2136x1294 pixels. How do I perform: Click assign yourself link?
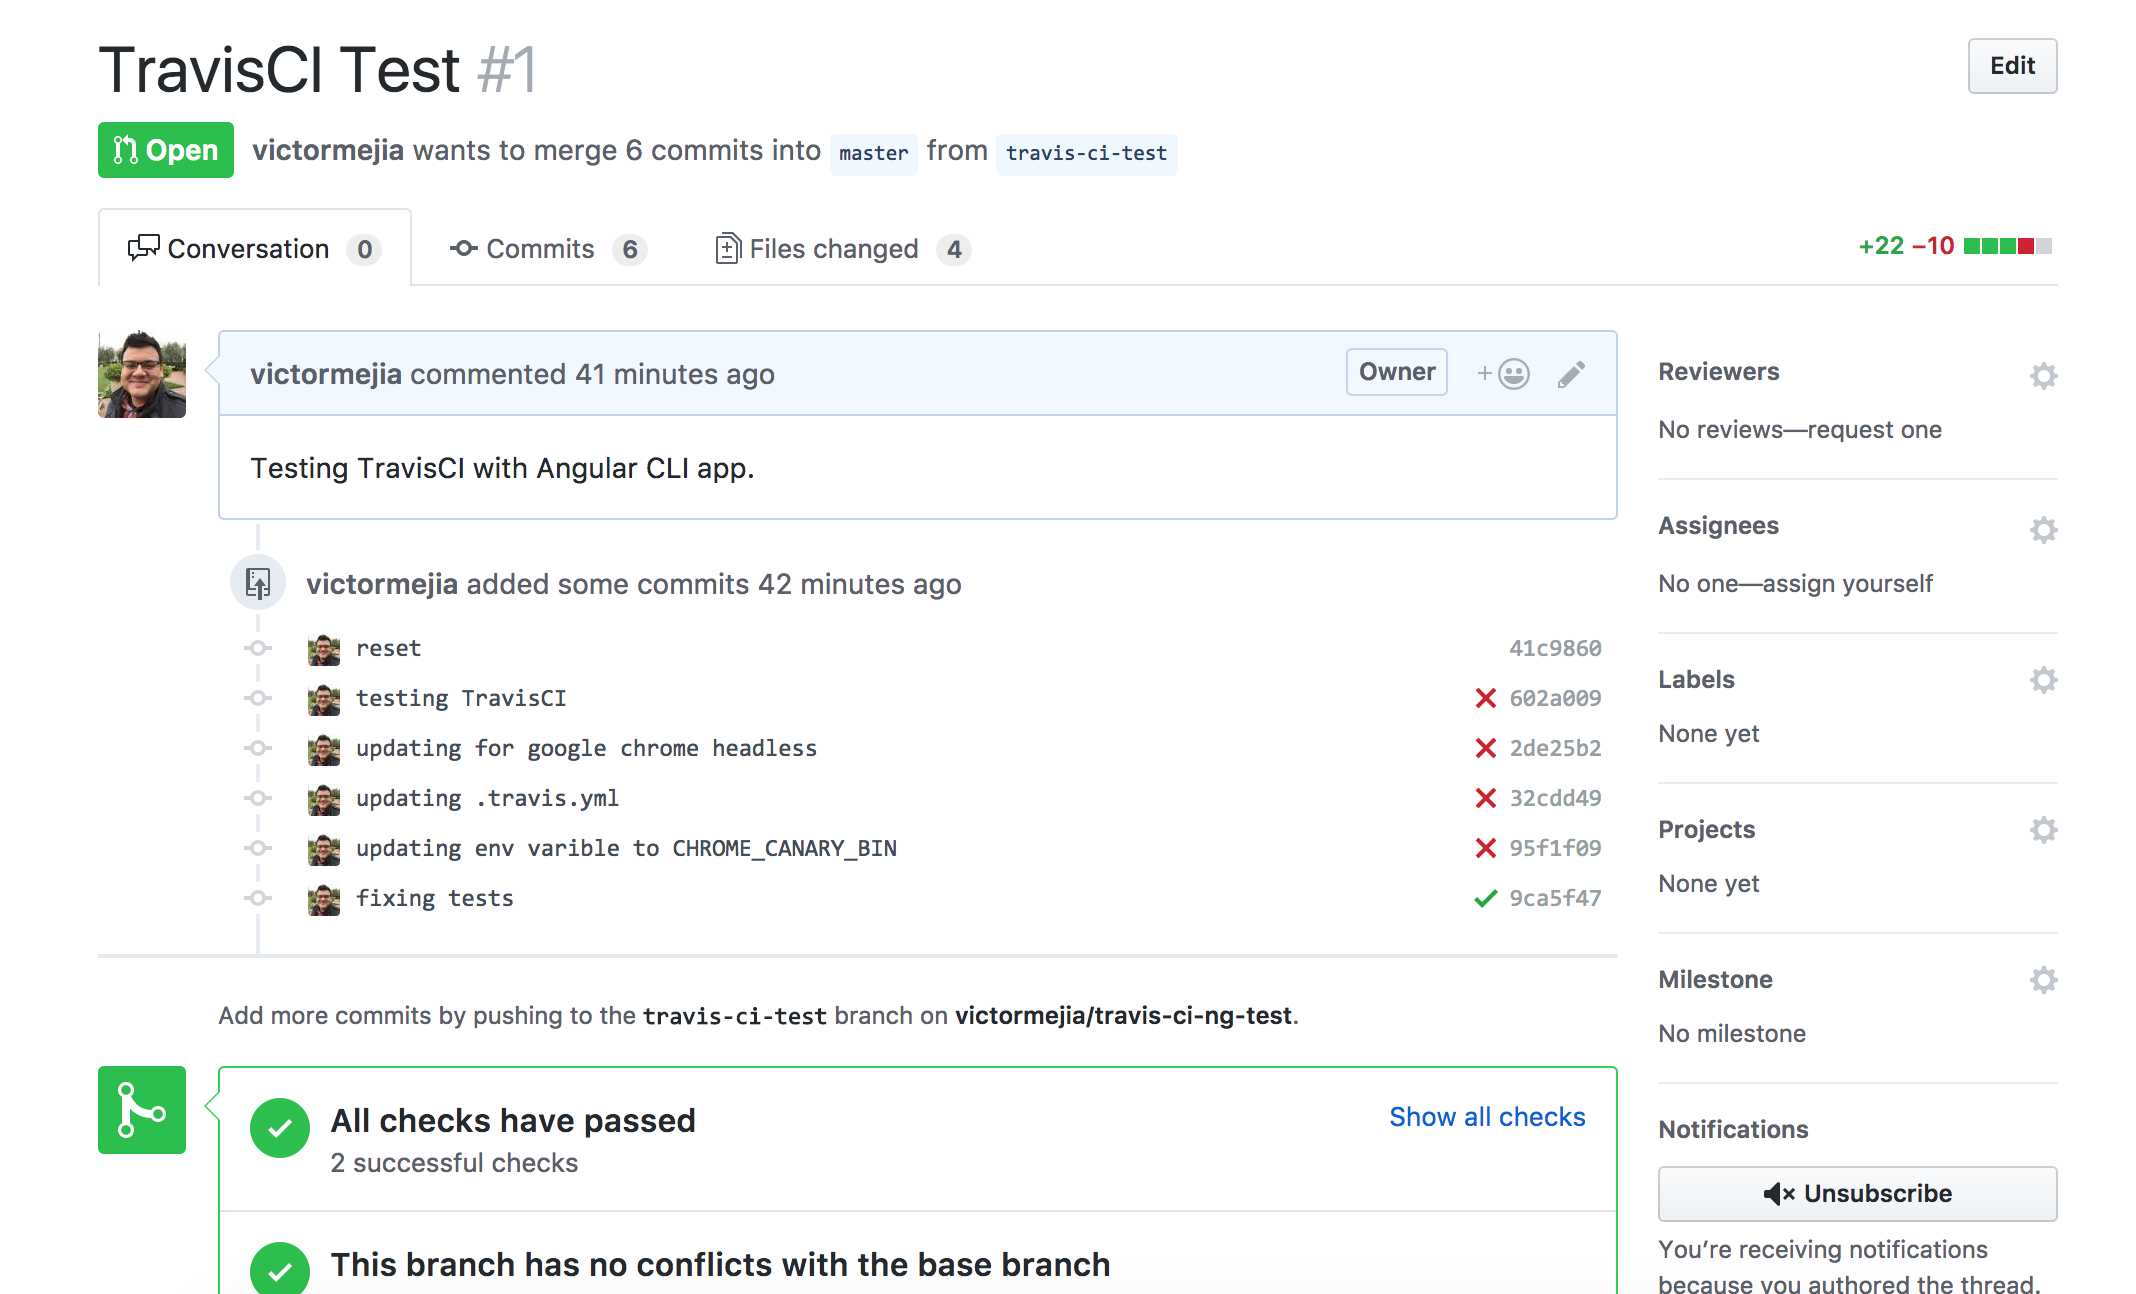pos(1847,584)
